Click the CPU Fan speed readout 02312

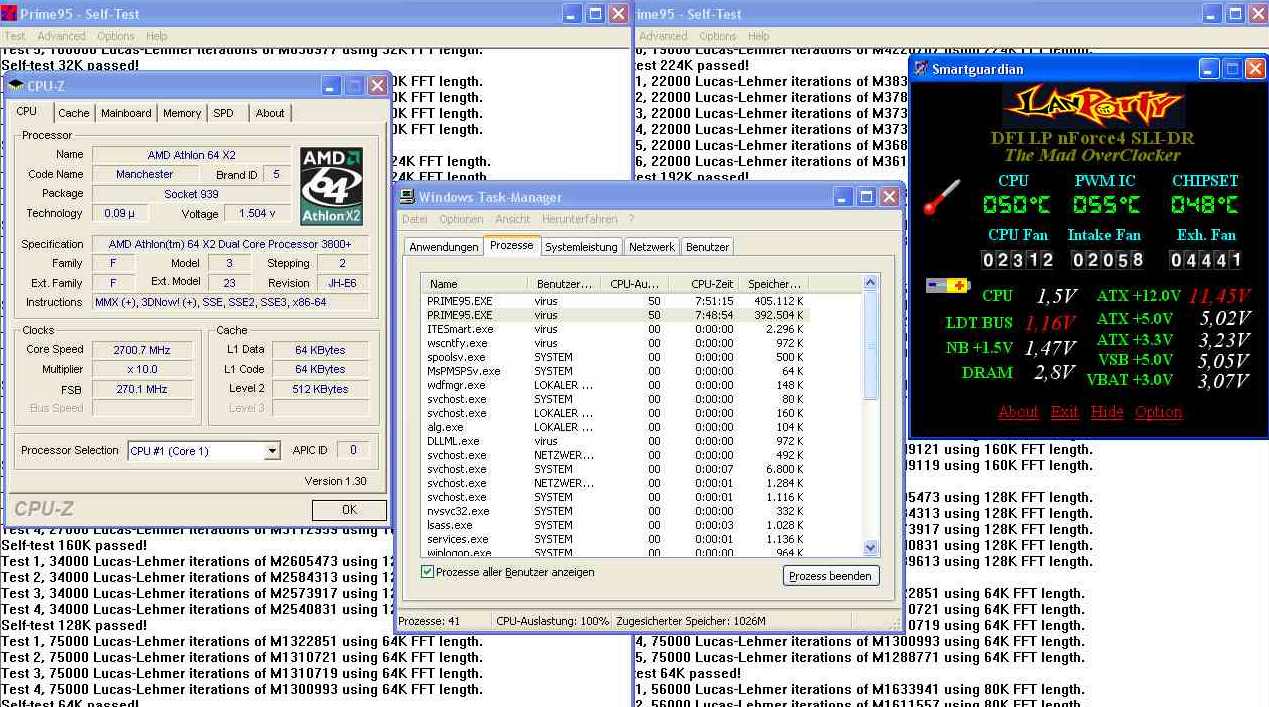1018,260
